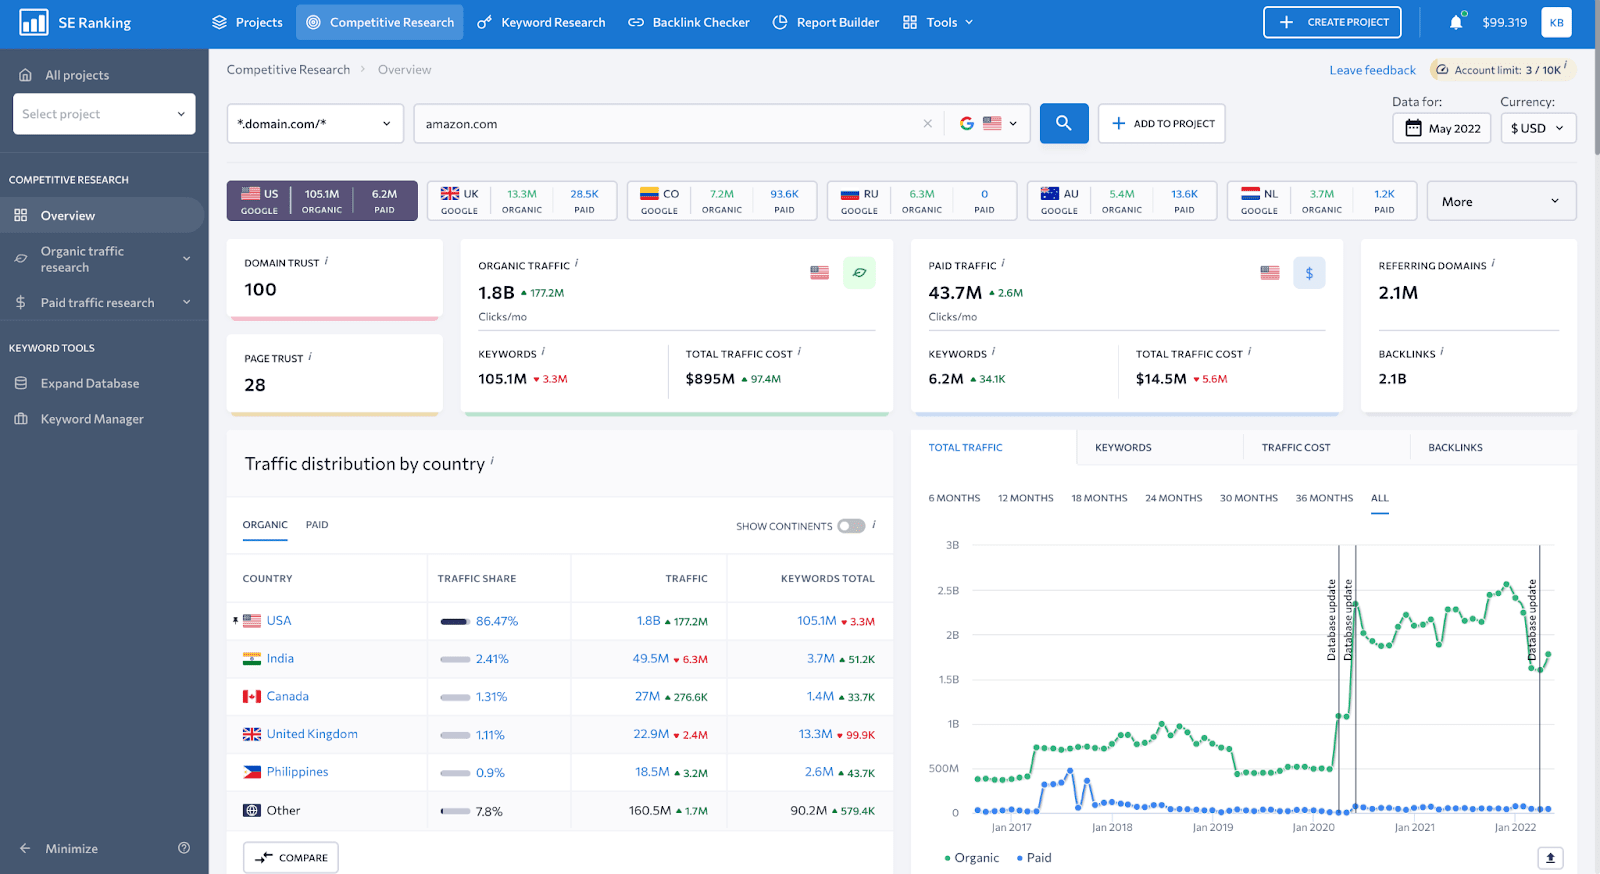Click the Domain Trust info icon
The height and width of the screenshot is (874, 1600).
point(327,261)
